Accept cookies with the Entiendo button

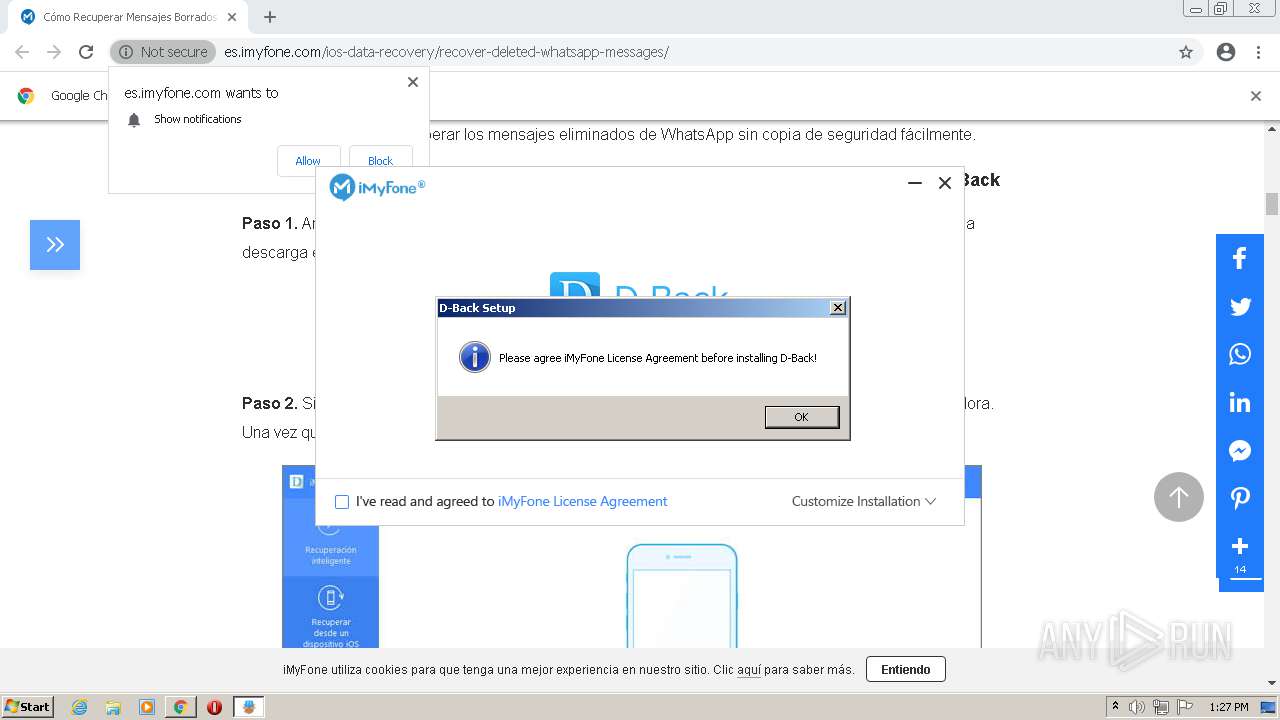(906, 670)
